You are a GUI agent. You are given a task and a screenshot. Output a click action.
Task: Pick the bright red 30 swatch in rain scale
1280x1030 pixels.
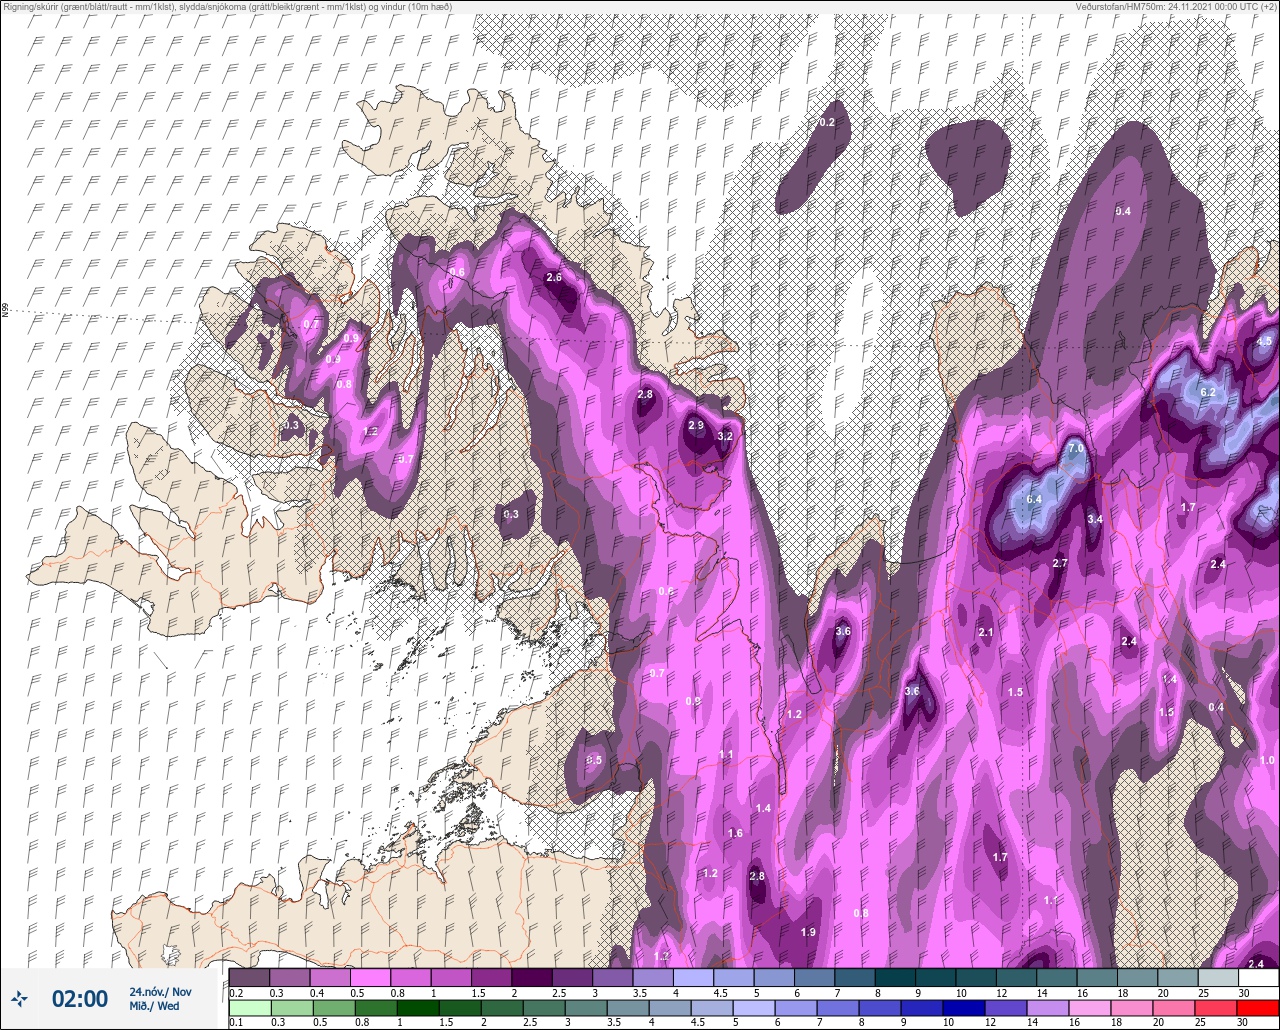point(1258,1007)
